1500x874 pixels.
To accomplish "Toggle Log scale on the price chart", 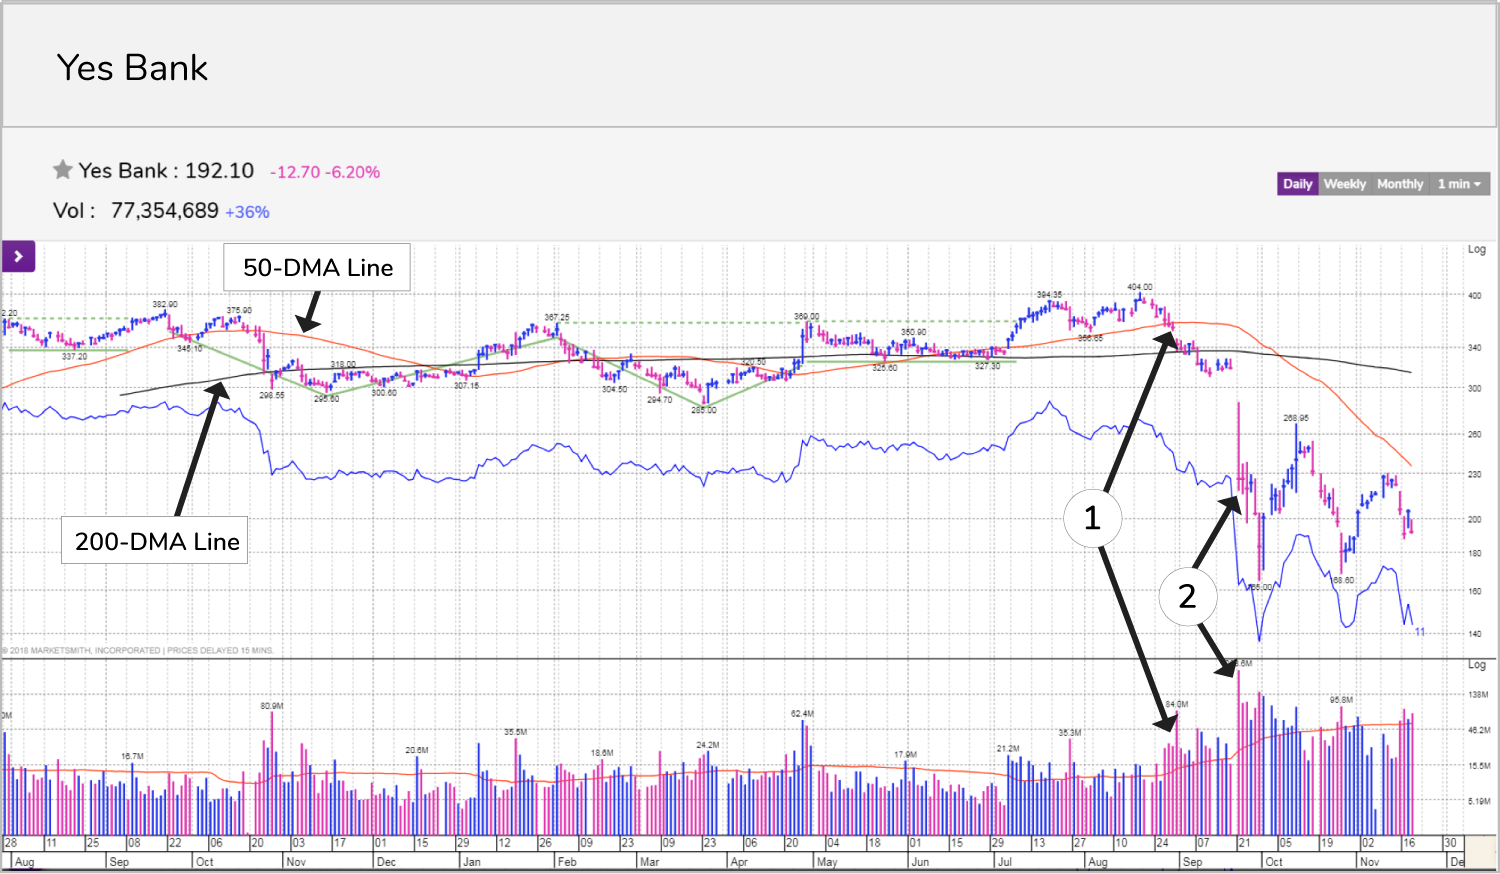I will pos(1476,249).
